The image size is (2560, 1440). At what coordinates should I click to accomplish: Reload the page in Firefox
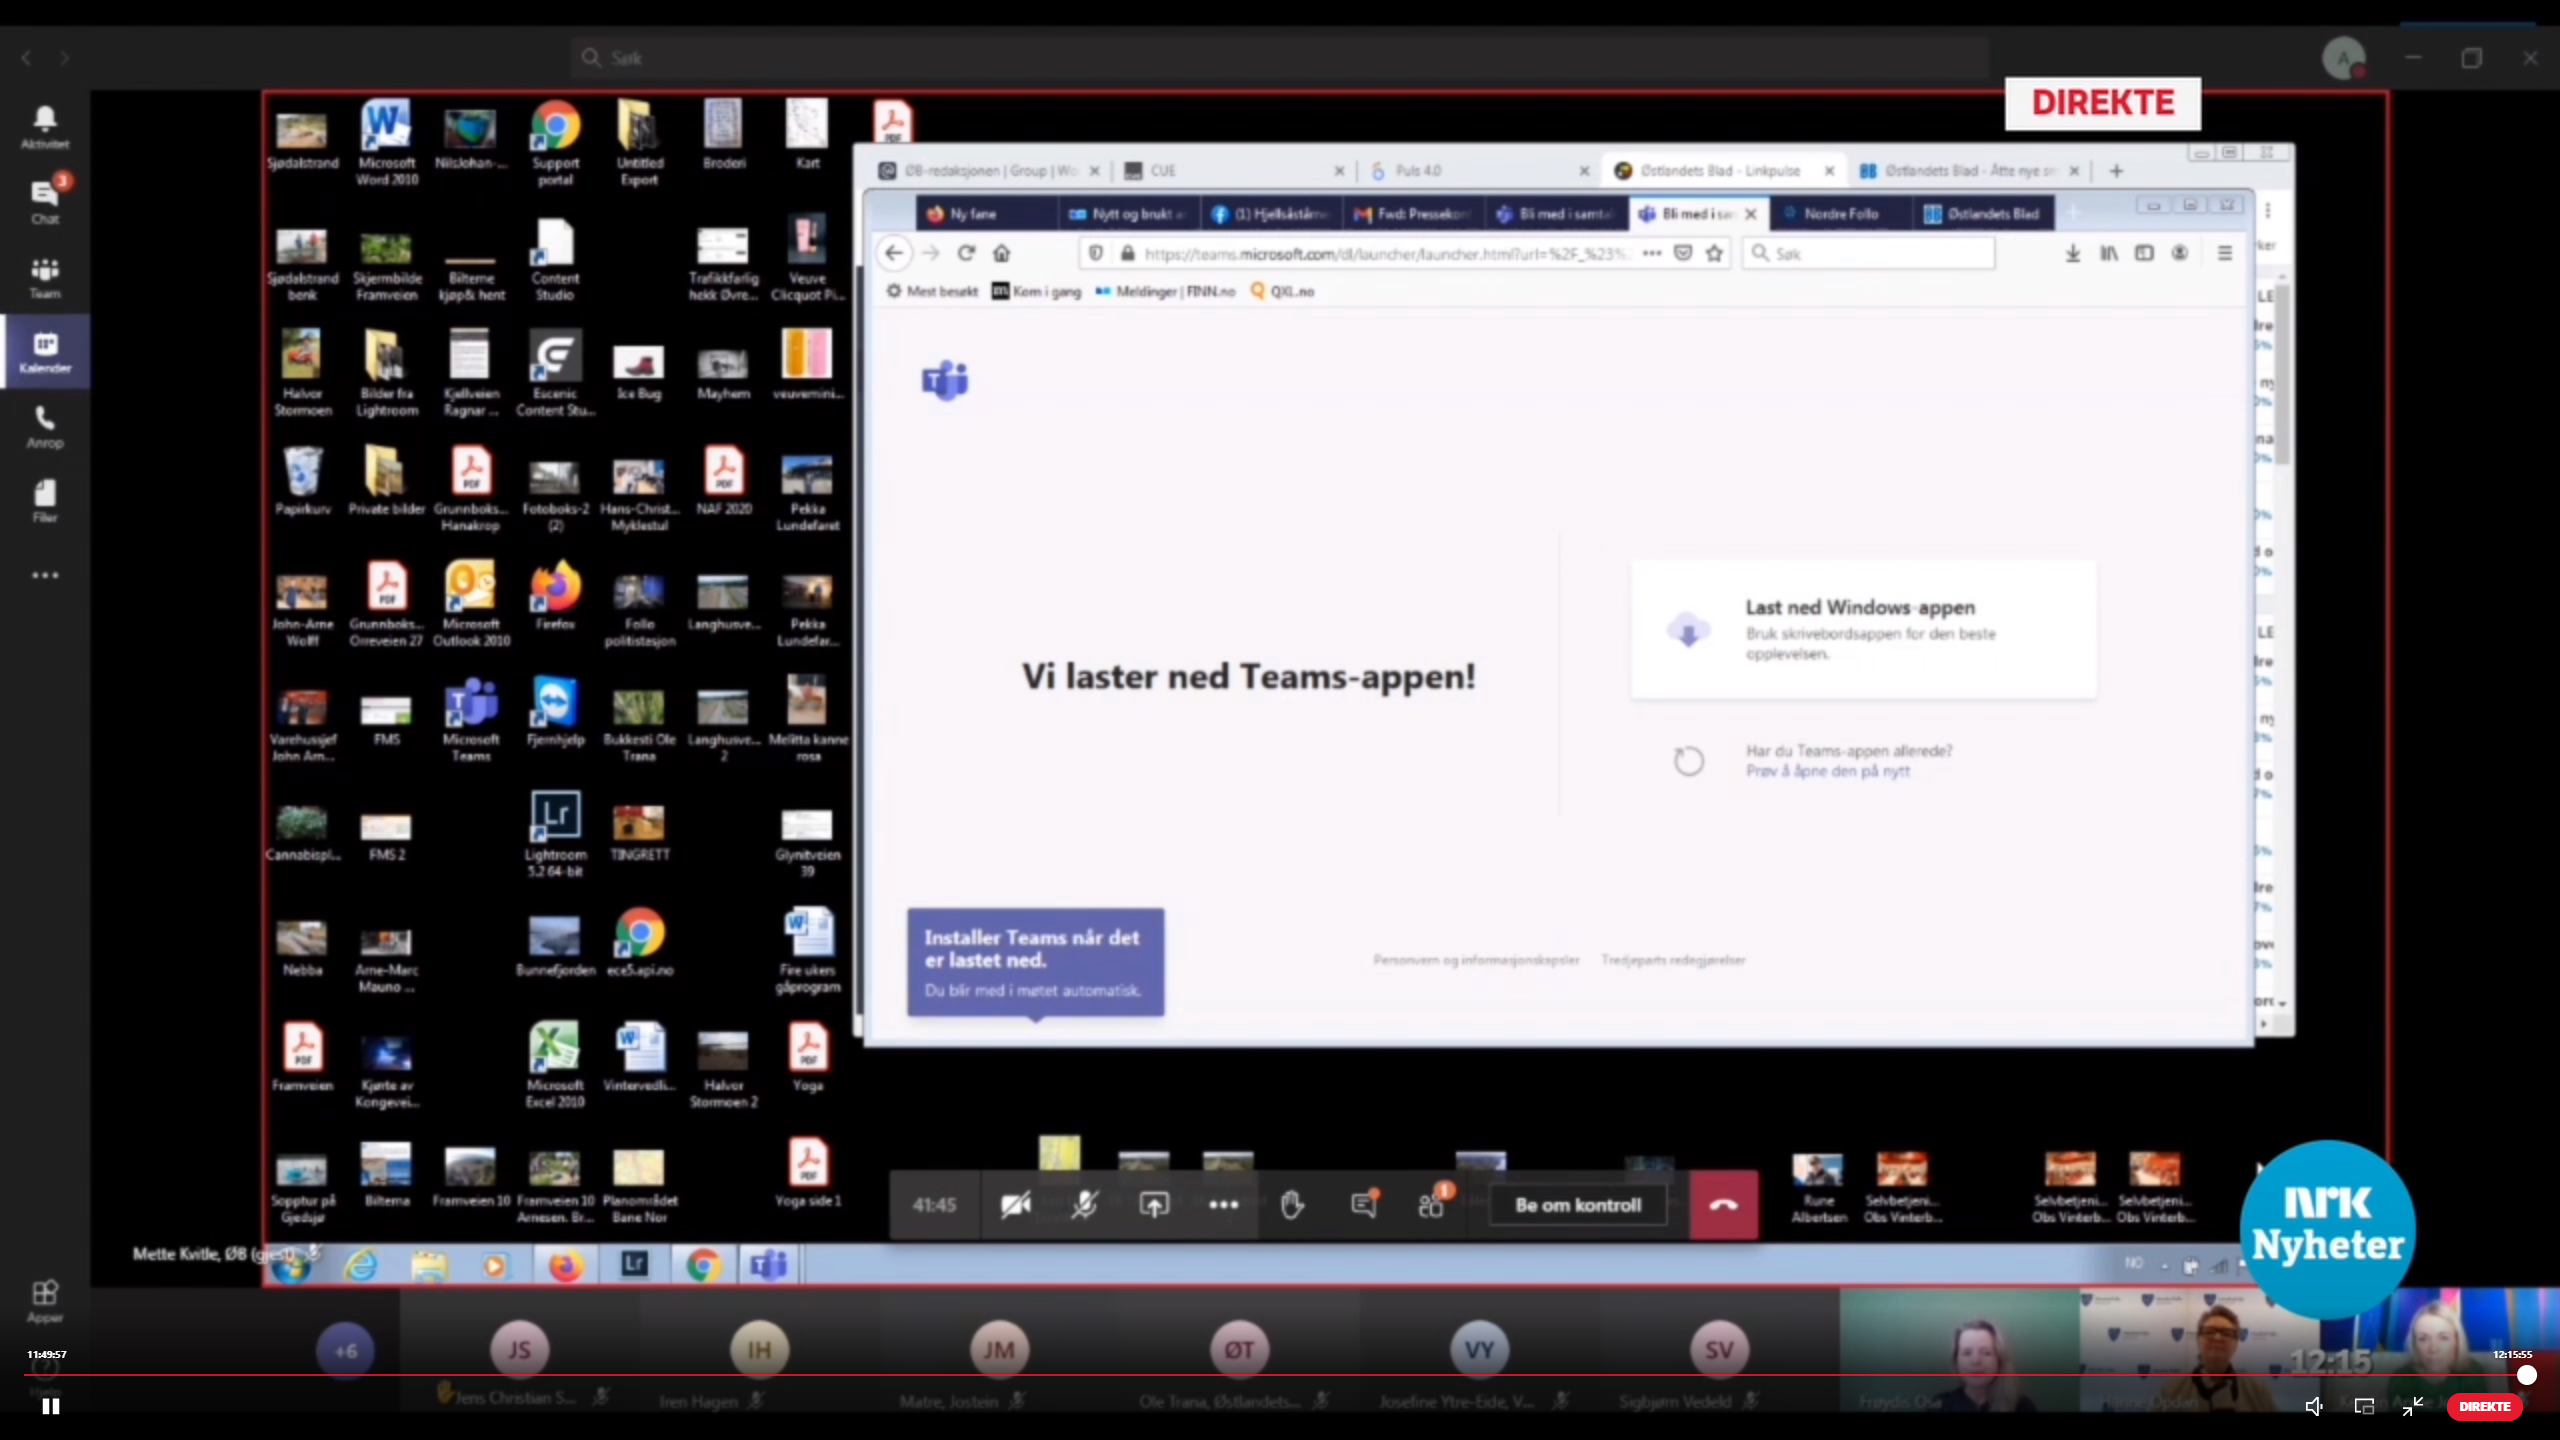966,253
